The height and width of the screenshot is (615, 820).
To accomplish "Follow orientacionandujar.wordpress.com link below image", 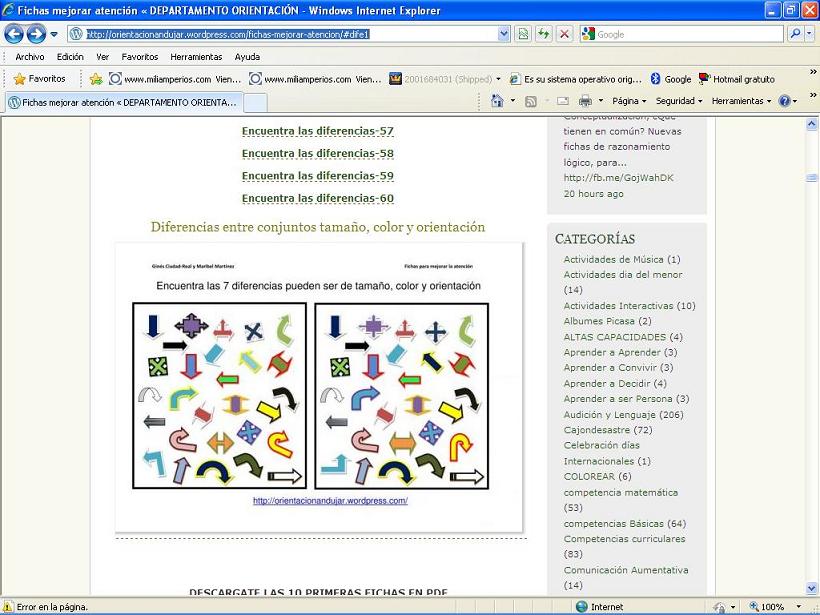I will pos(330,500).
